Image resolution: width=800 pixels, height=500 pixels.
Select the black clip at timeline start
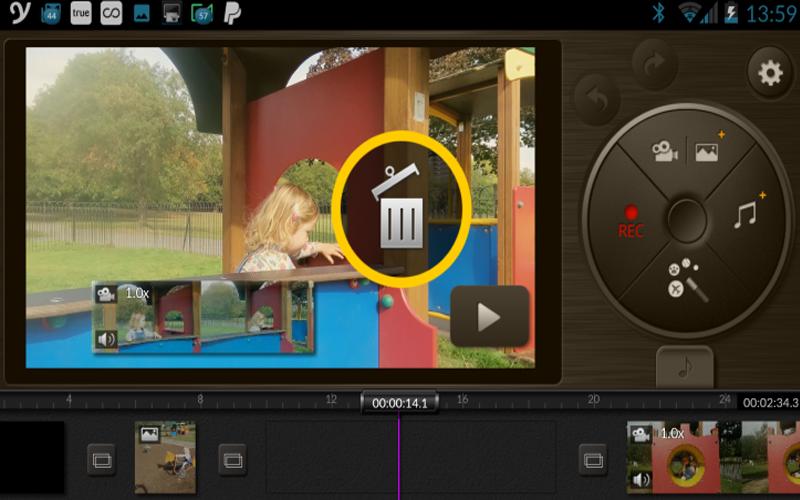[32, 457]
